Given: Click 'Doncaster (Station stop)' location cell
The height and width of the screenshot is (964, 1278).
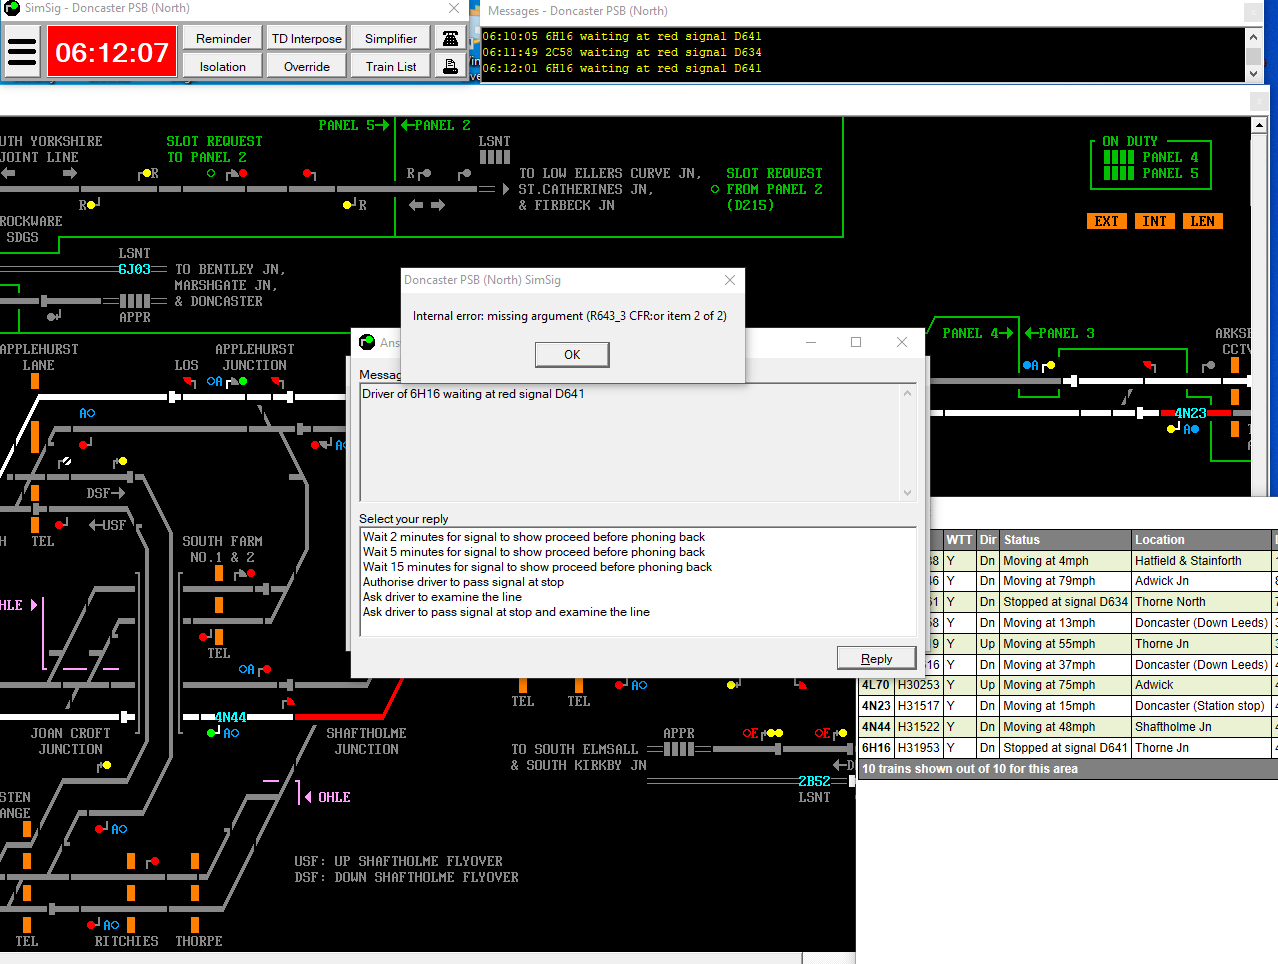Looking at the screenshot, I should pos(1202,706).
